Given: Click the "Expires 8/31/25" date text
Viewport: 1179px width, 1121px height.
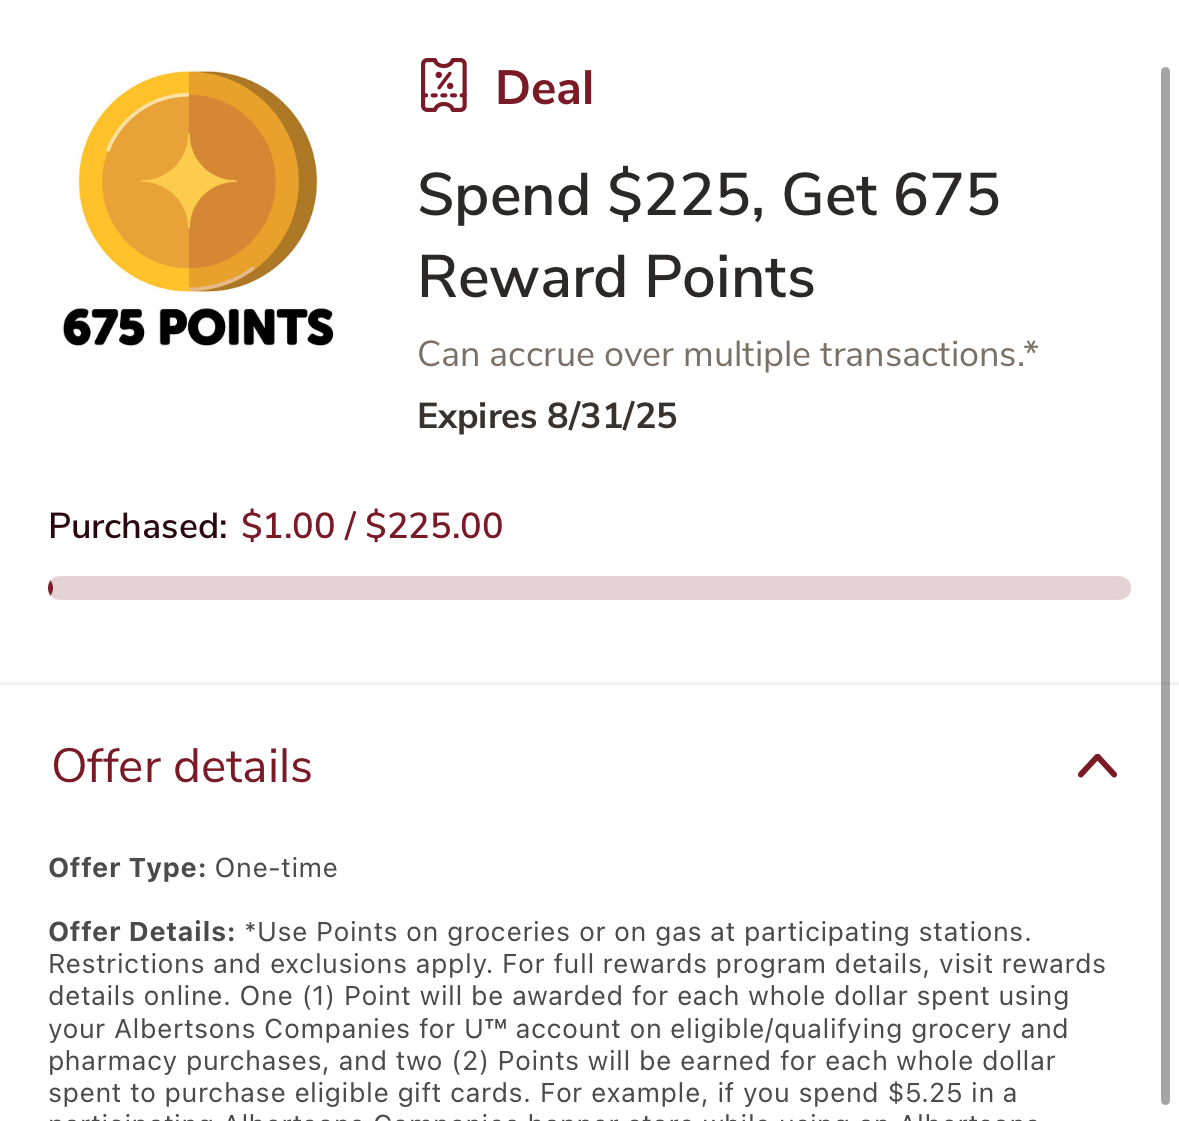Looking at the screenshot, I should click(547, 416).
